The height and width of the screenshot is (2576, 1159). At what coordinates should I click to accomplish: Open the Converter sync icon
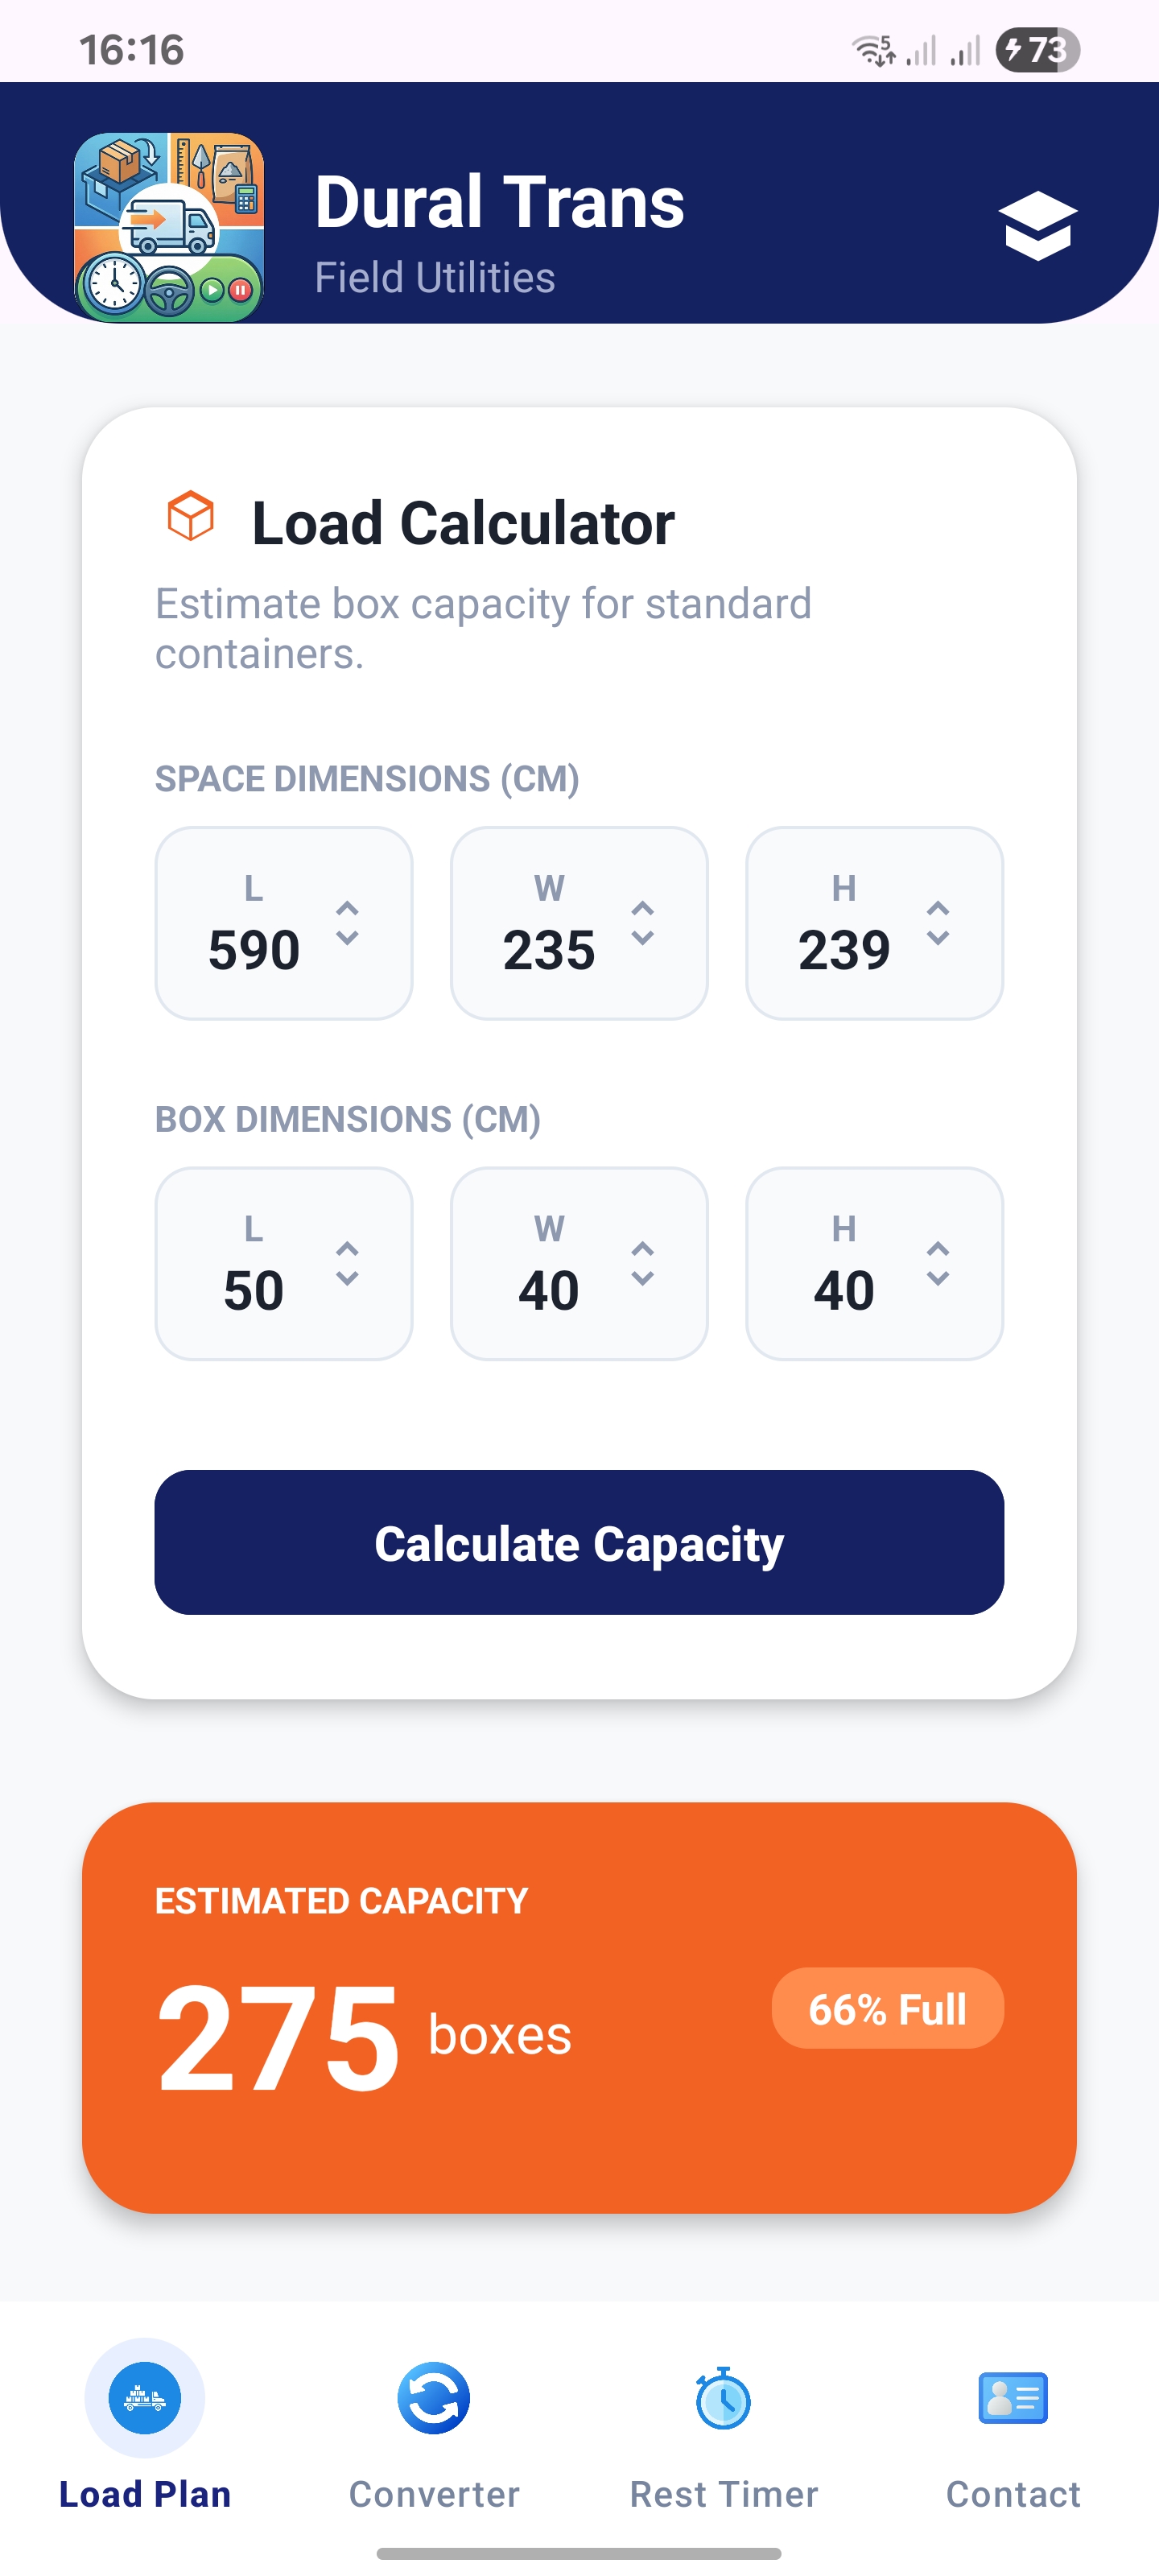tap(434, 2398)
